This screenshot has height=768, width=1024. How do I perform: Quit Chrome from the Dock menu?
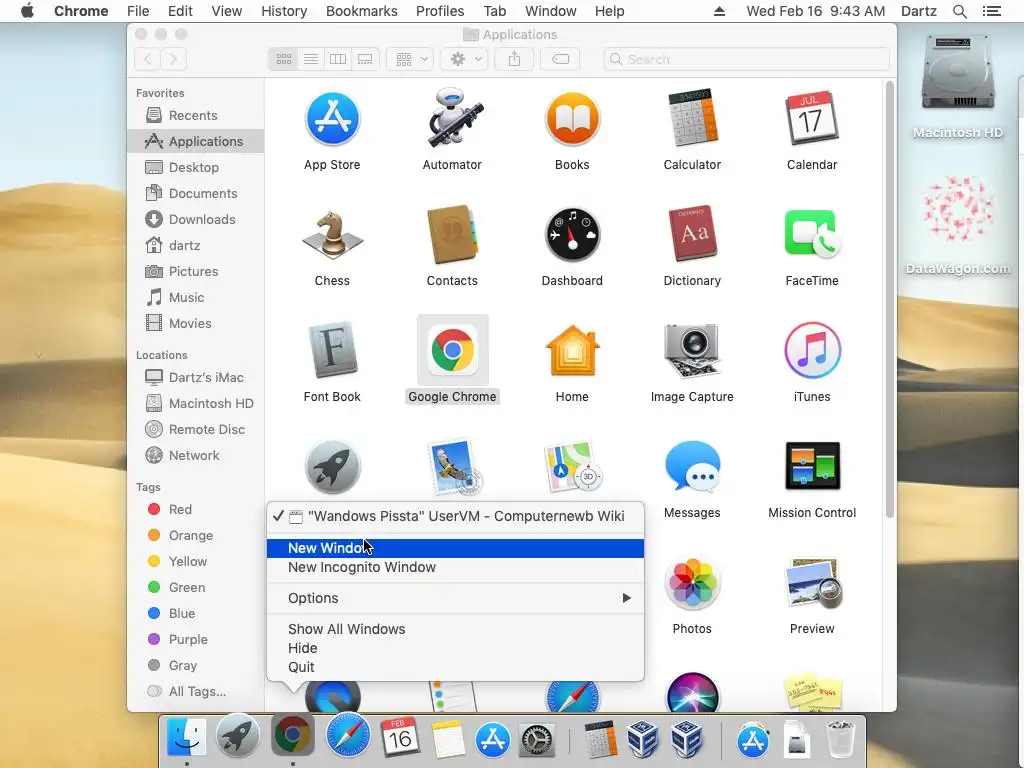tap(455, 667)
